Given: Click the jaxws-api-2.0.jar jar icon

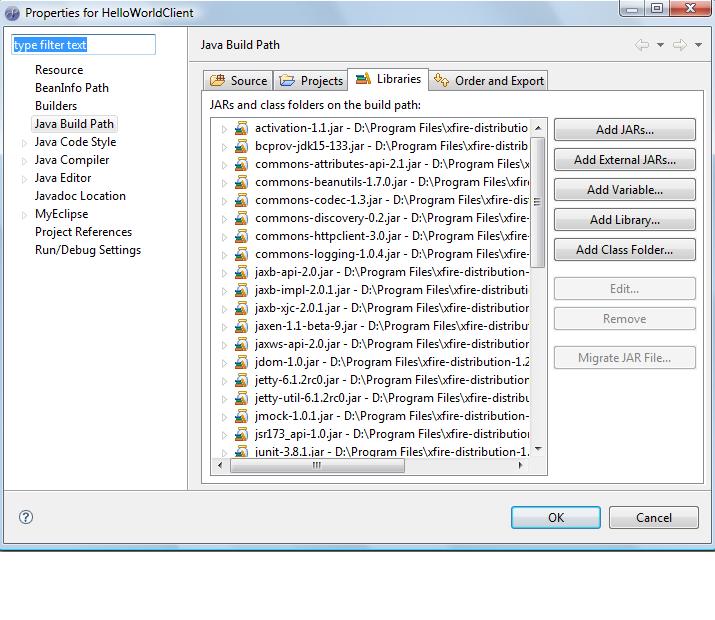Looking at the screenshot, I should tap(241, 345).
